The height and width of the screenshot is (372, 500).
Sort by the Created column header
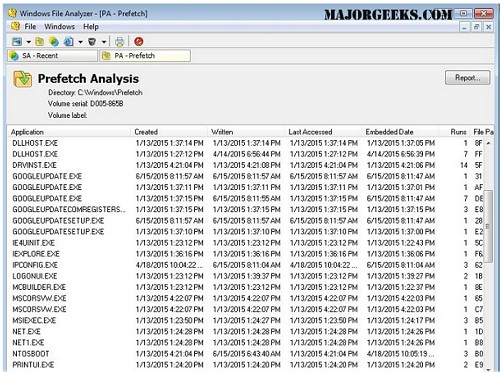(x=169, y=132)
